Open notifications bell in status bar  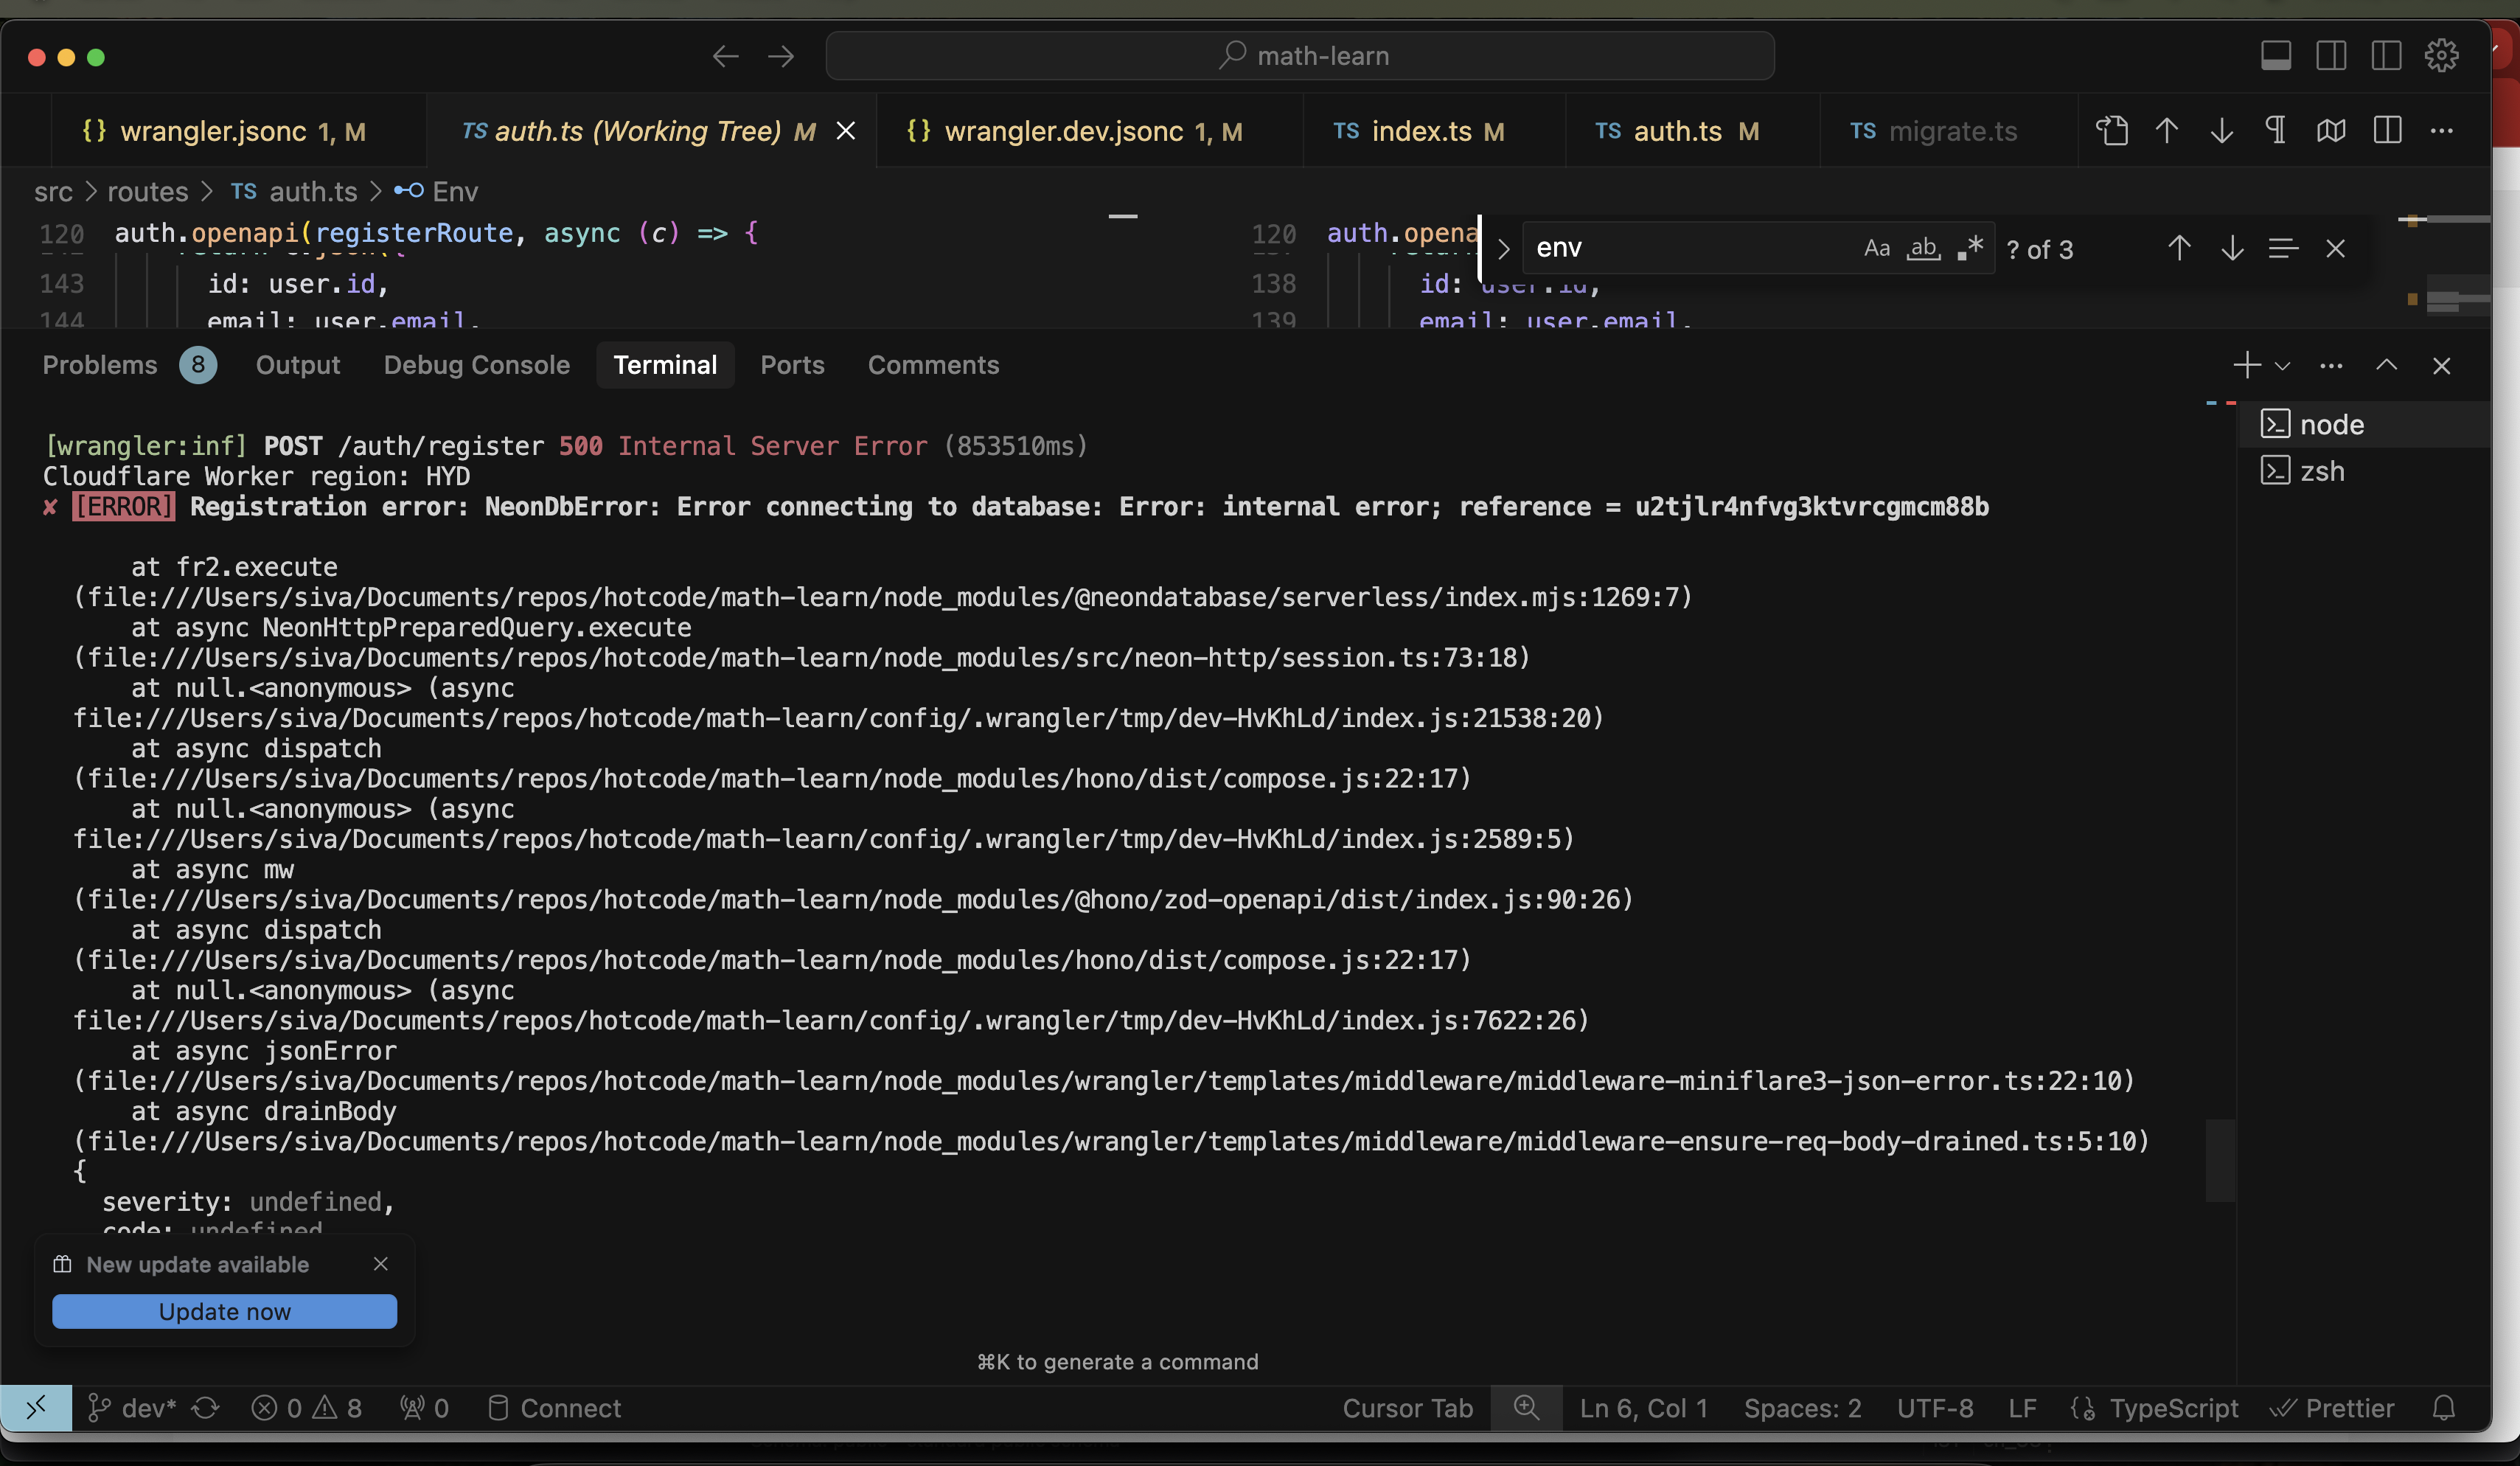tap(2443, 1408)
